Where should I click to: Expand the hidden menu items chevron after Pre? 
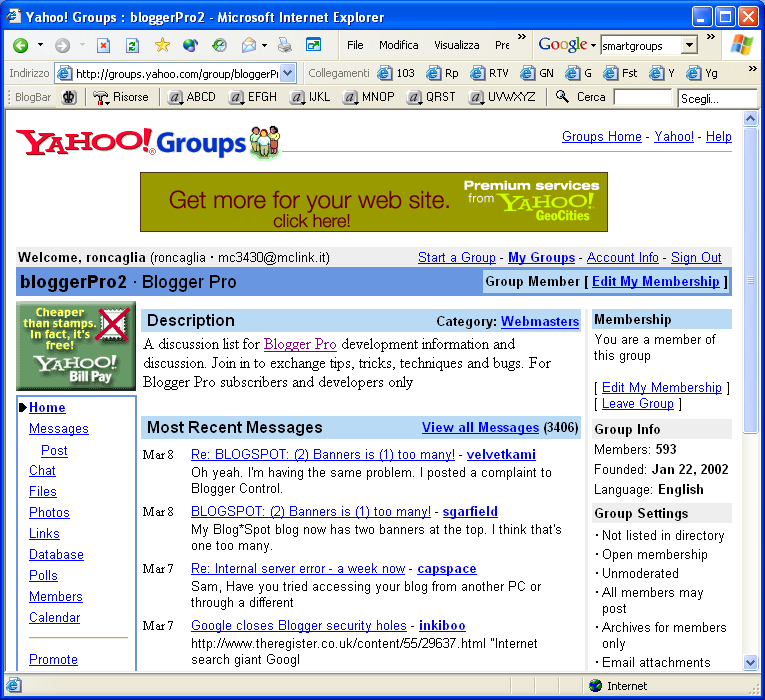pos(522,37)
